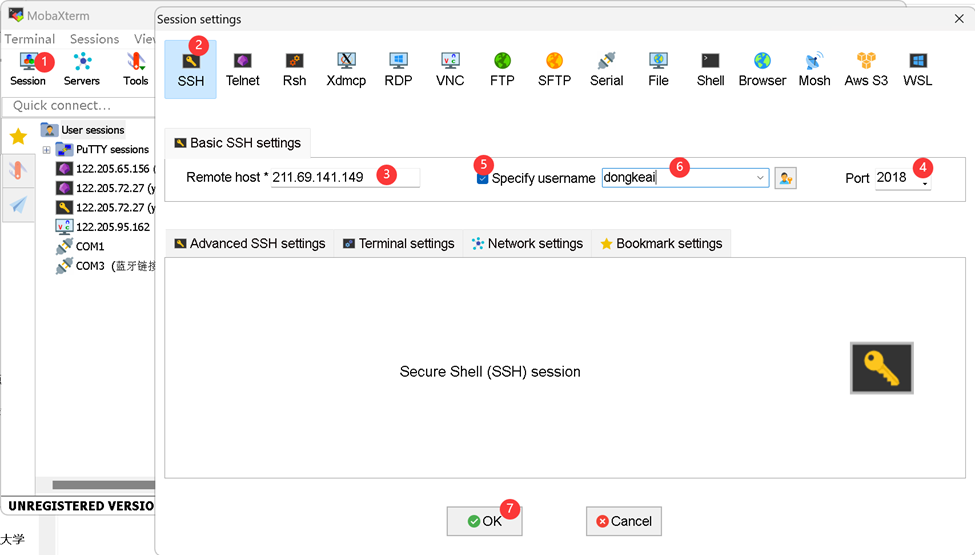The image size is (975, 555).
Task: Uncheck the Specify username checkbox
Action: click(x=483, y=178)
